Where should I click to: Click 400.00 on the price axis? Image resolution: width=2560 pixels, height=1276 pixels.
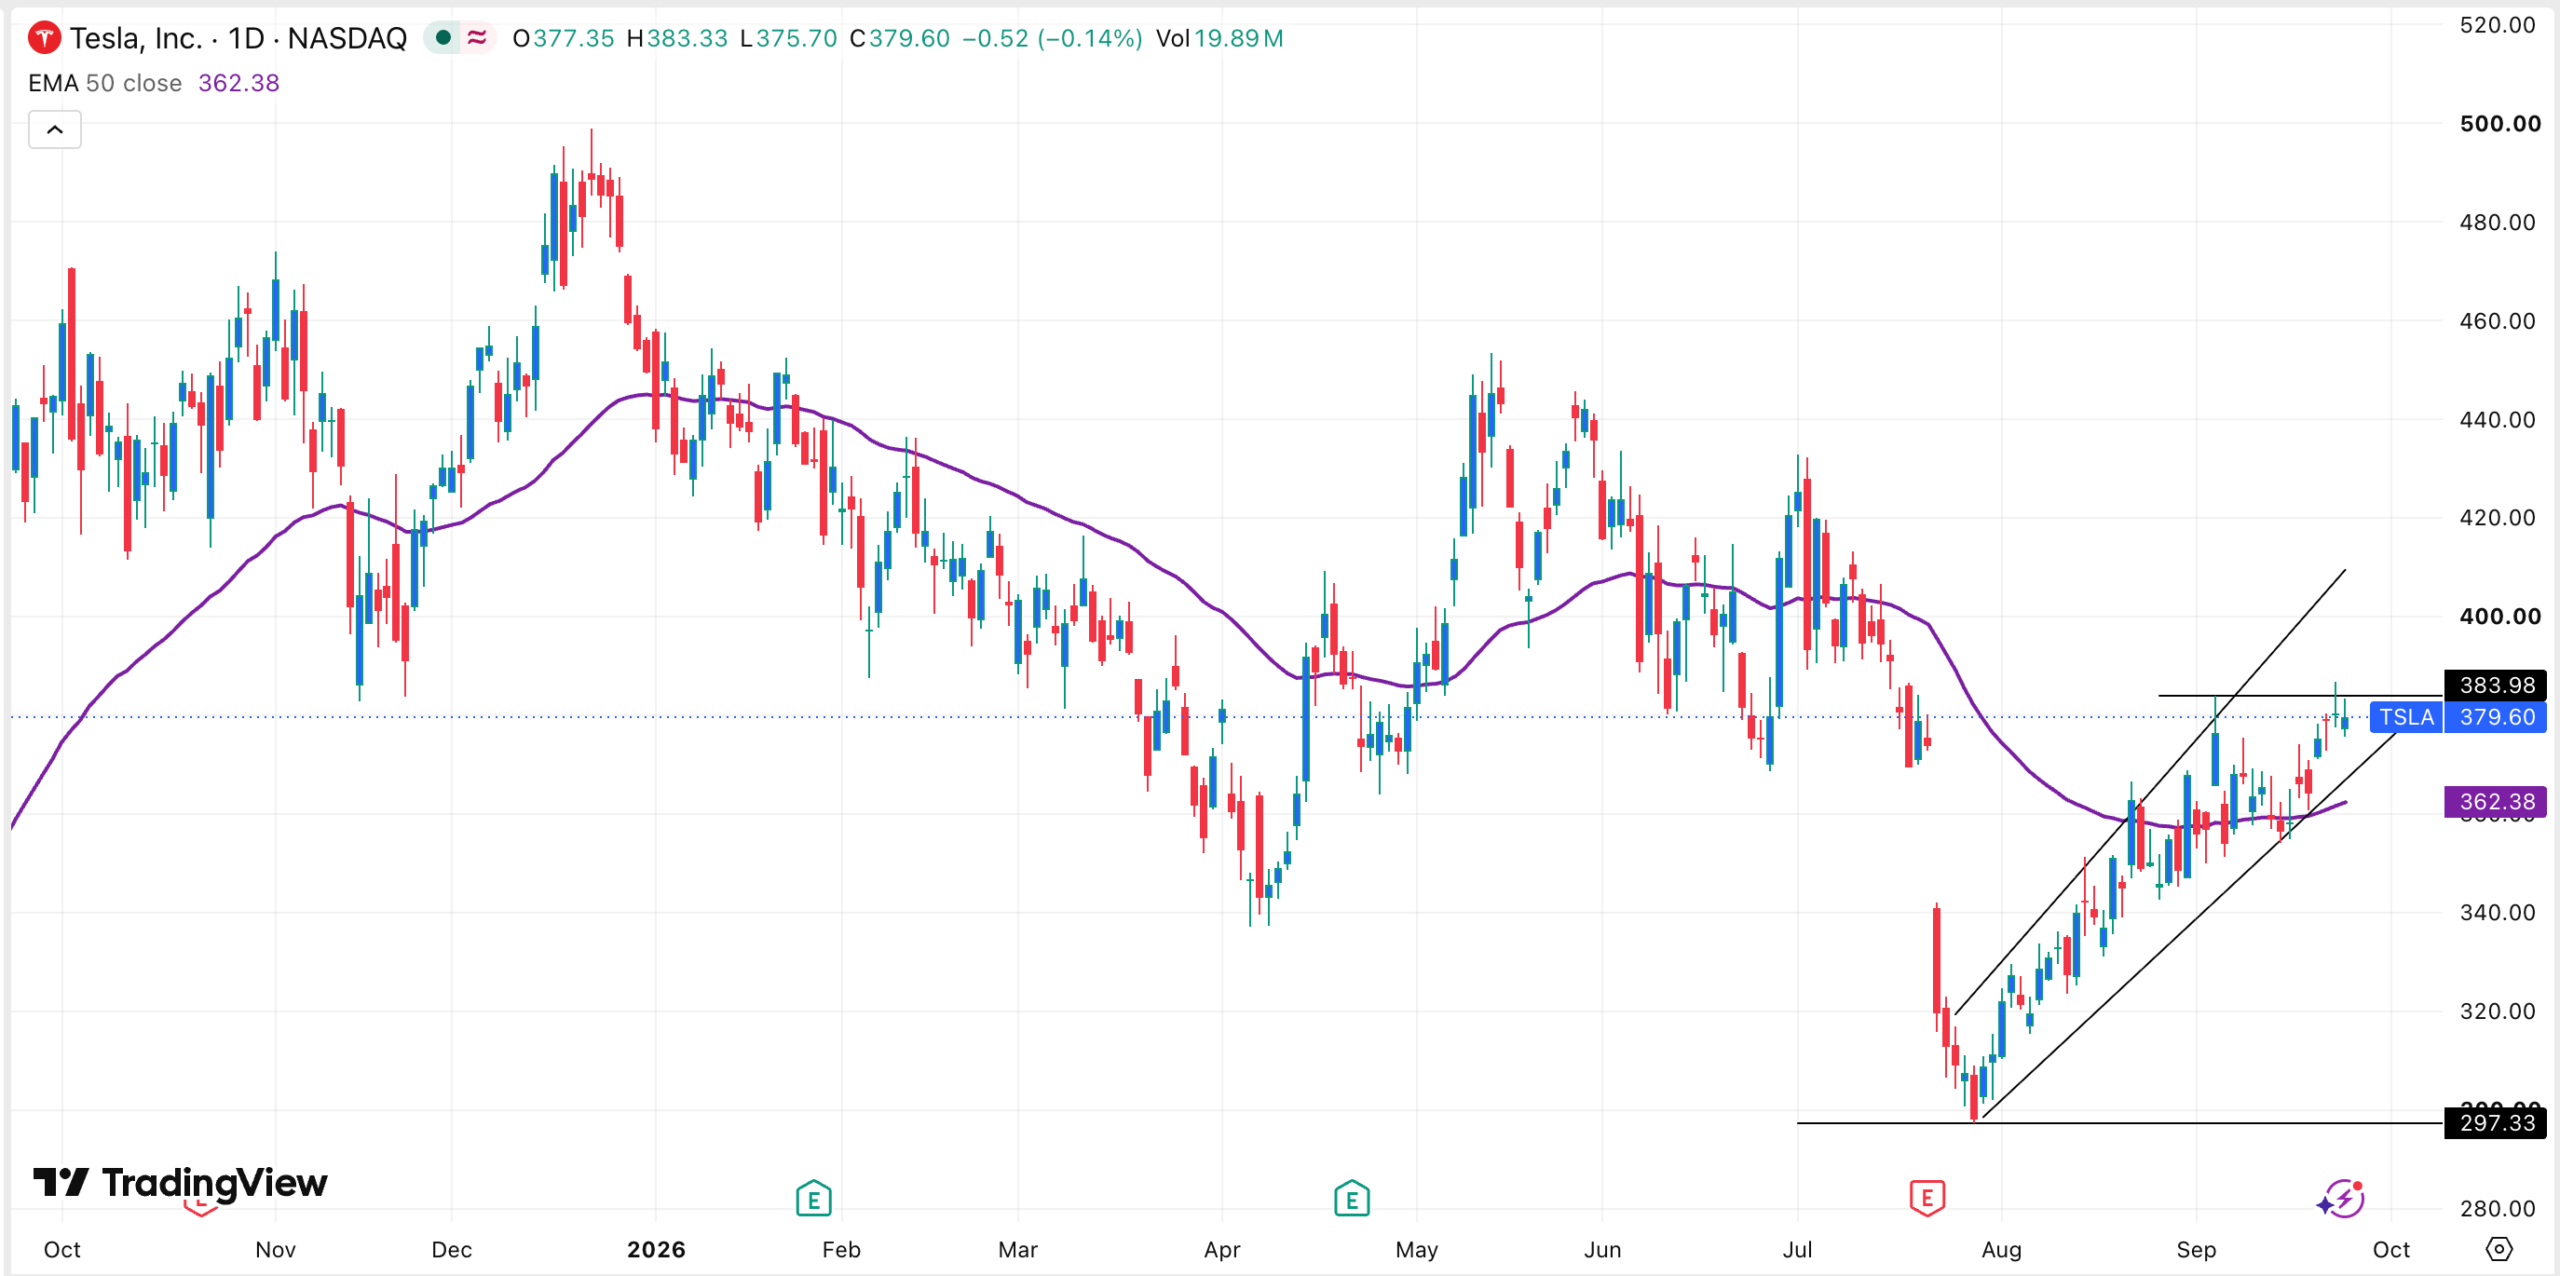[x=2499, y=616]
